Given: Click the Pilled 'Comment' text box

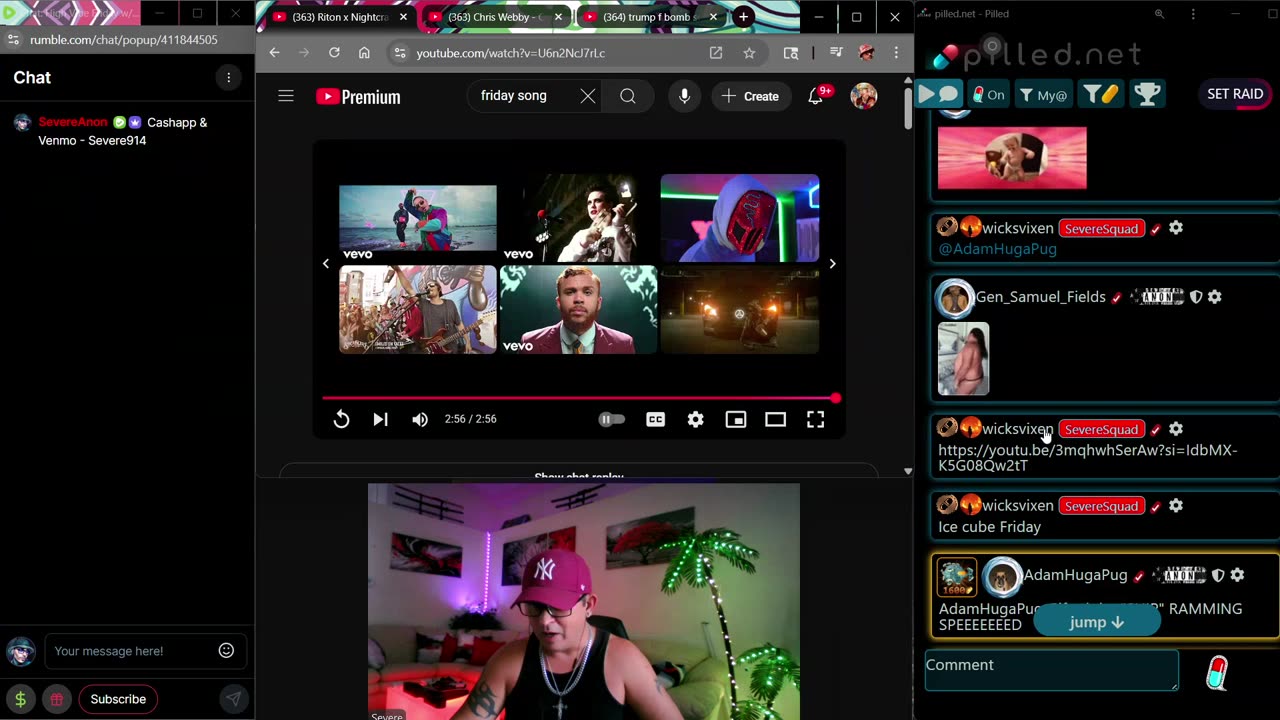Looking at the screenshot, I should click(x=1052, y=670).
